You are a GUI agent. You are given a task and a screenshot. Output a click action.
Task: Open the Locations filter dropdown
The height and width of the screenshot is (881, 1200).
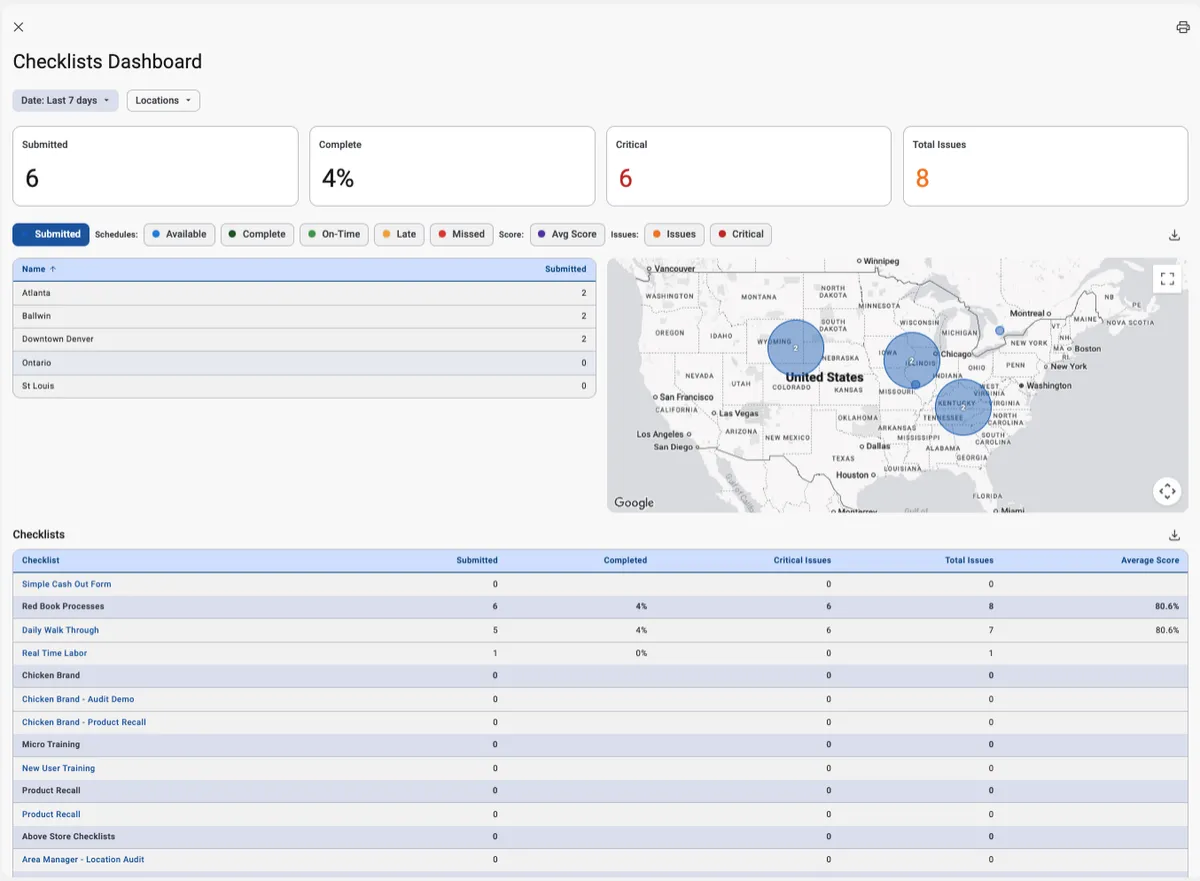click(x=163, y=100)
